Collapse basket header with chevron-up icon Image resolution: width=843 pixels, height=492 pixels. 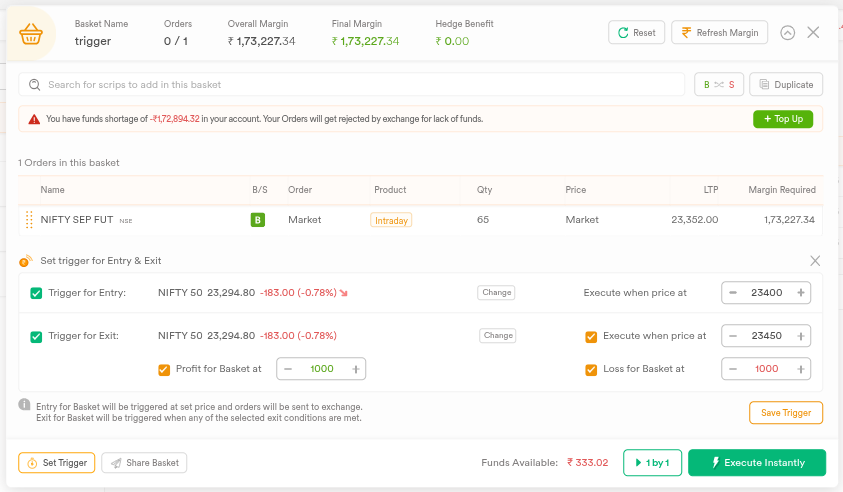point(788,33)
